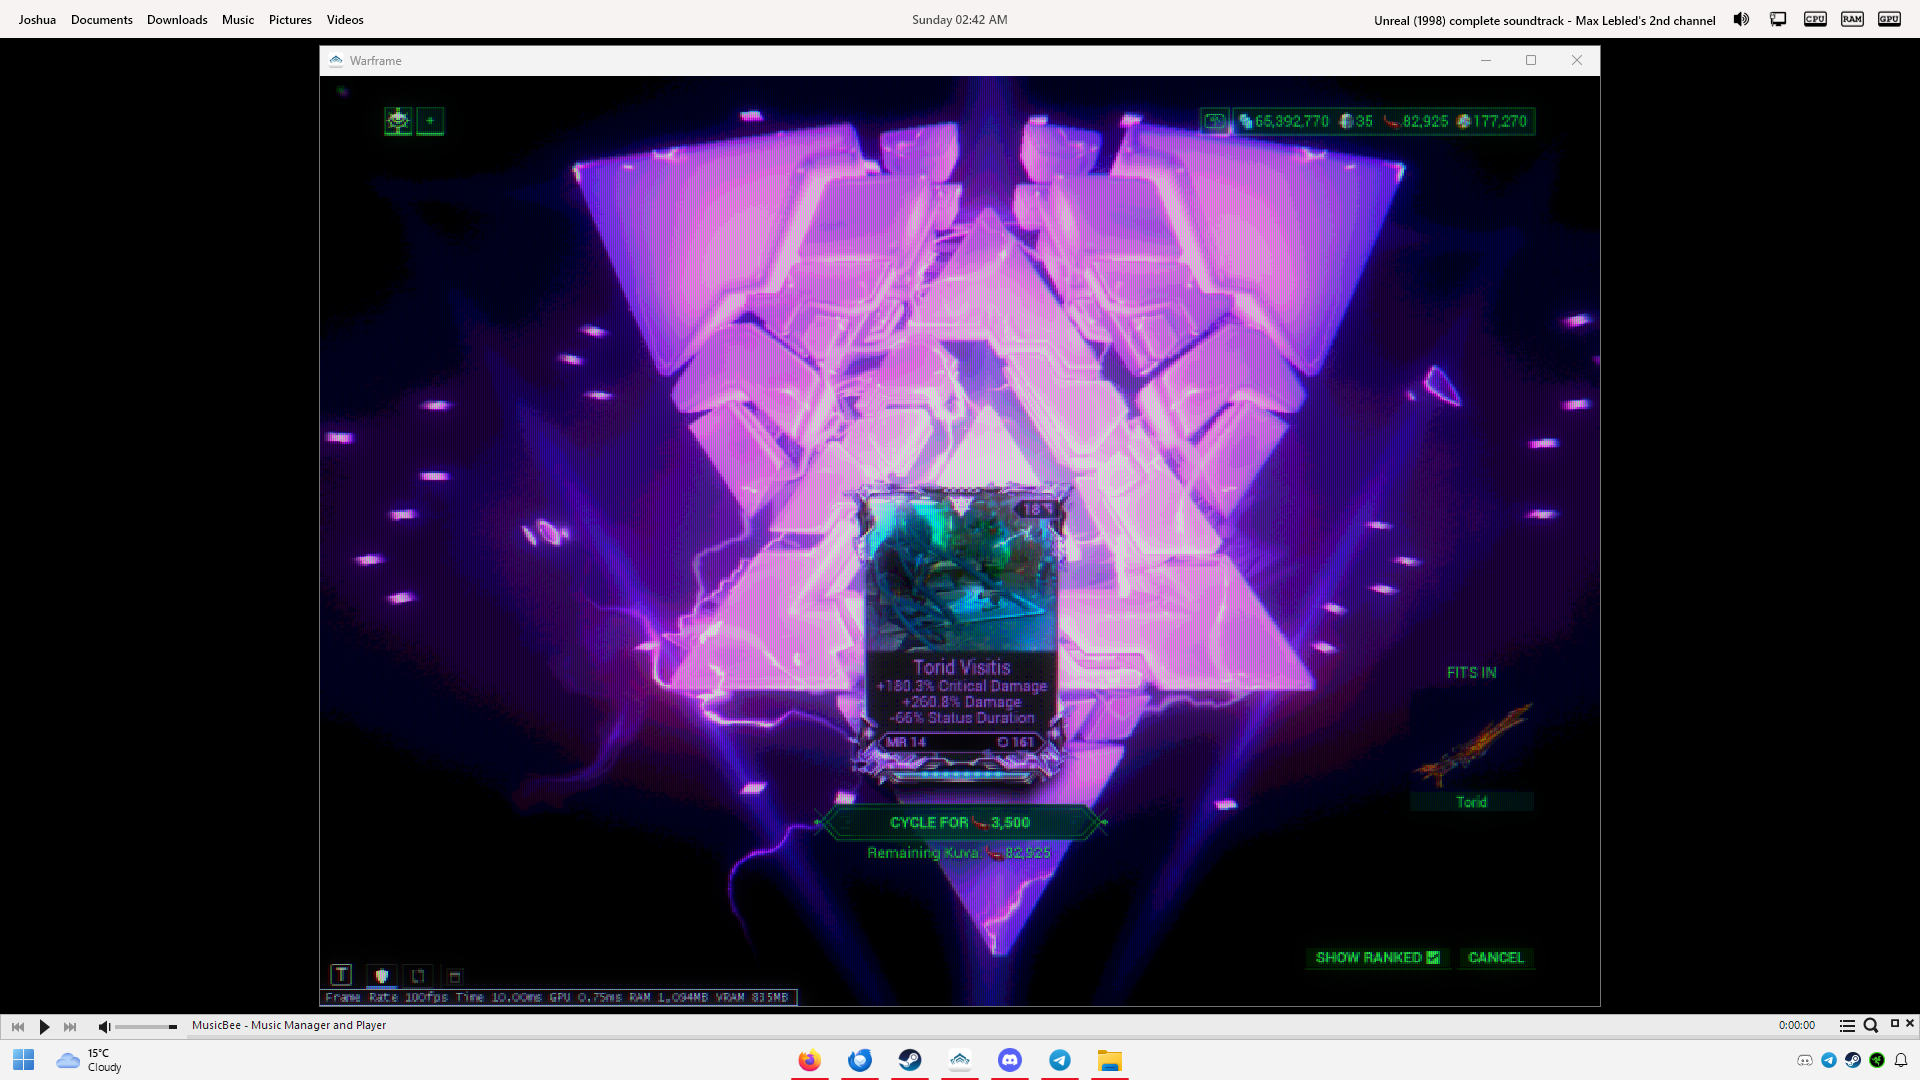Open the Joshua home folder menu
Viewport: 1920px width, 1080px height.
pos(37,20)
